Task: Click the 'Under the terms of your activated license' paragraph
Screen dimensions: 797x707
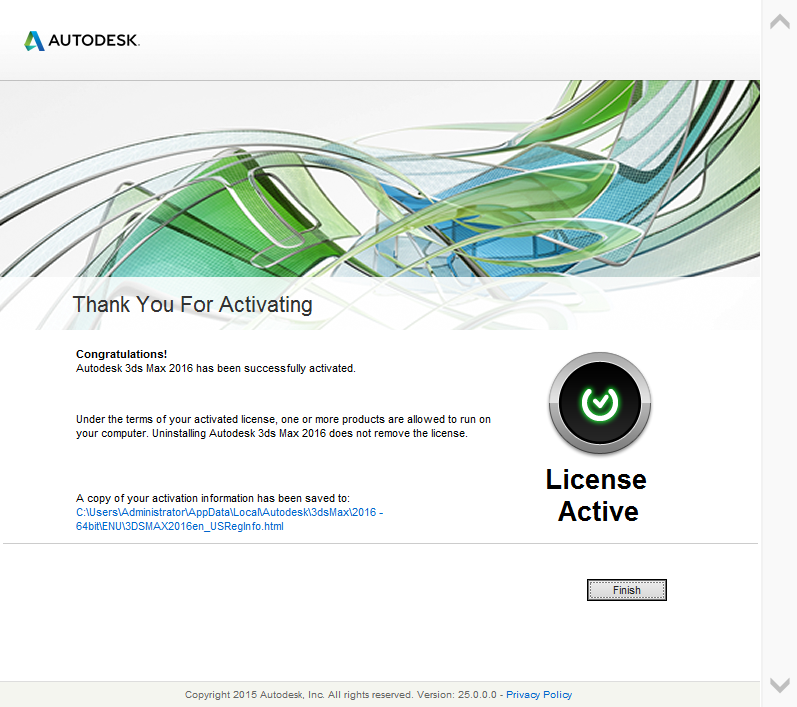Action: tap(283, 426)
